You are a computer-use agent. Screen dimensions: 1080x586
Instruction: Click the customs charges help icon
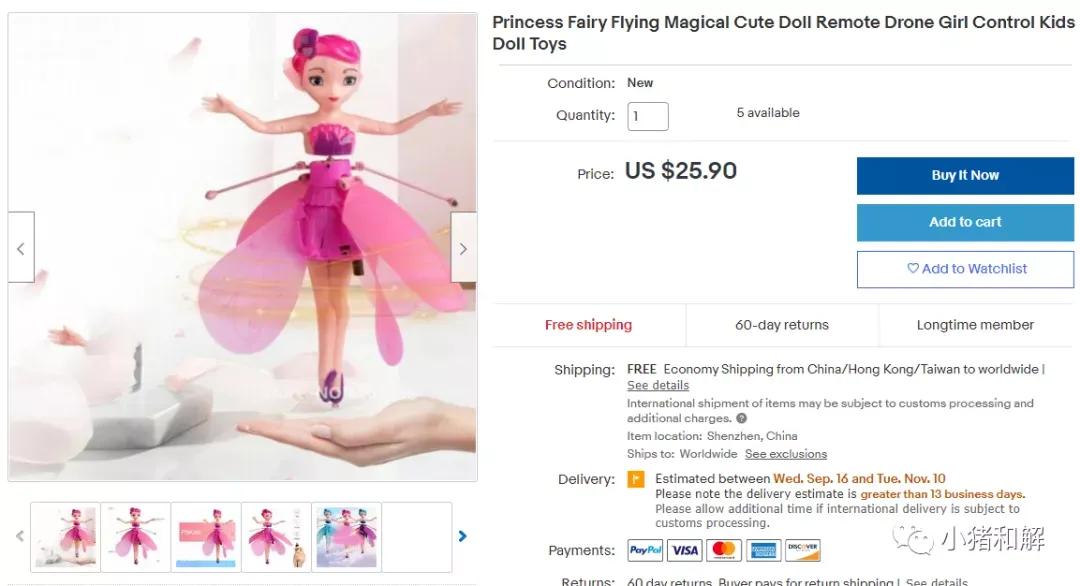pyautogui.click(x=742, y=419)
